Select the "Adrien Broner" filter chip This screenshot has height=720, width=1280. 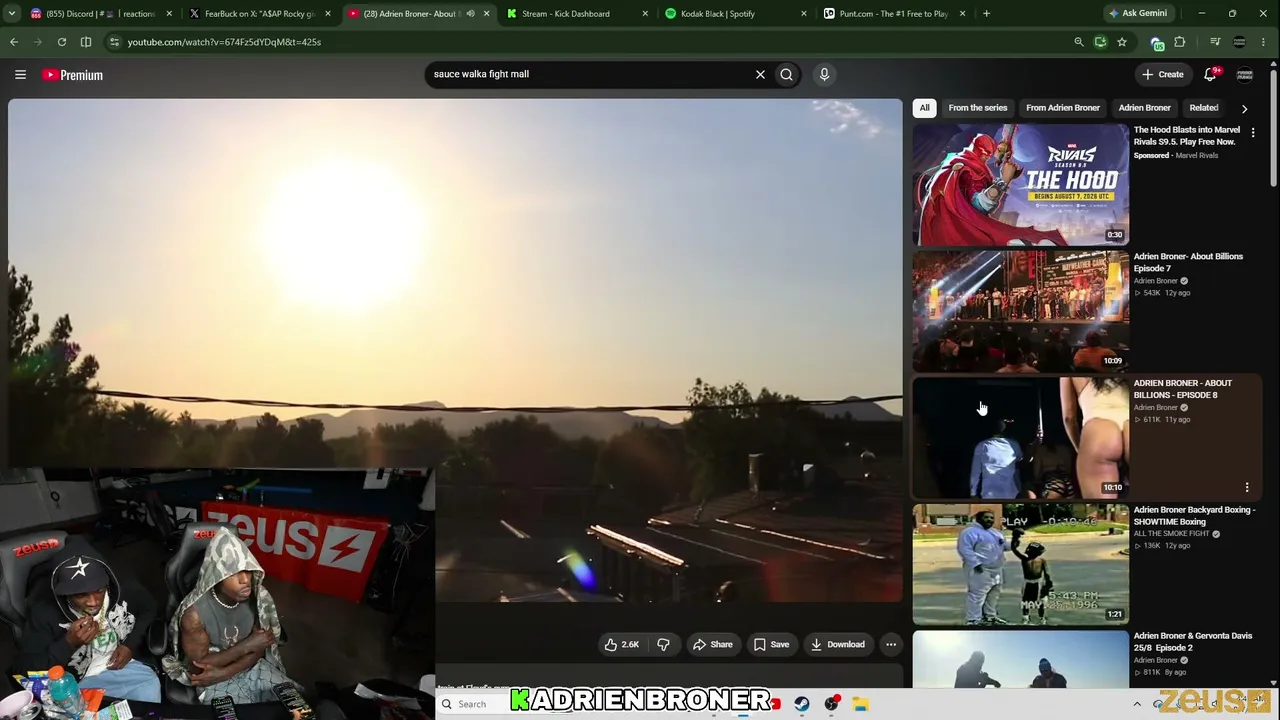(1145, 108)
